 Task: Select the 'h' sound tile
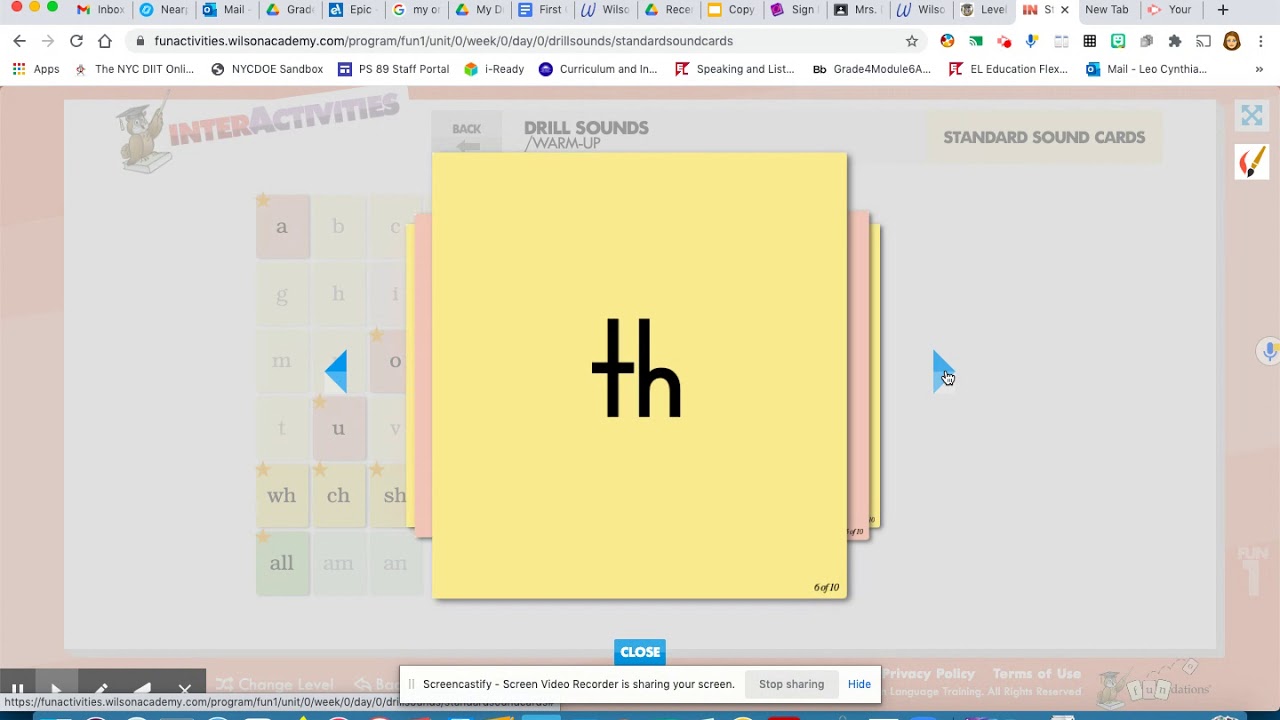[338, 294]
